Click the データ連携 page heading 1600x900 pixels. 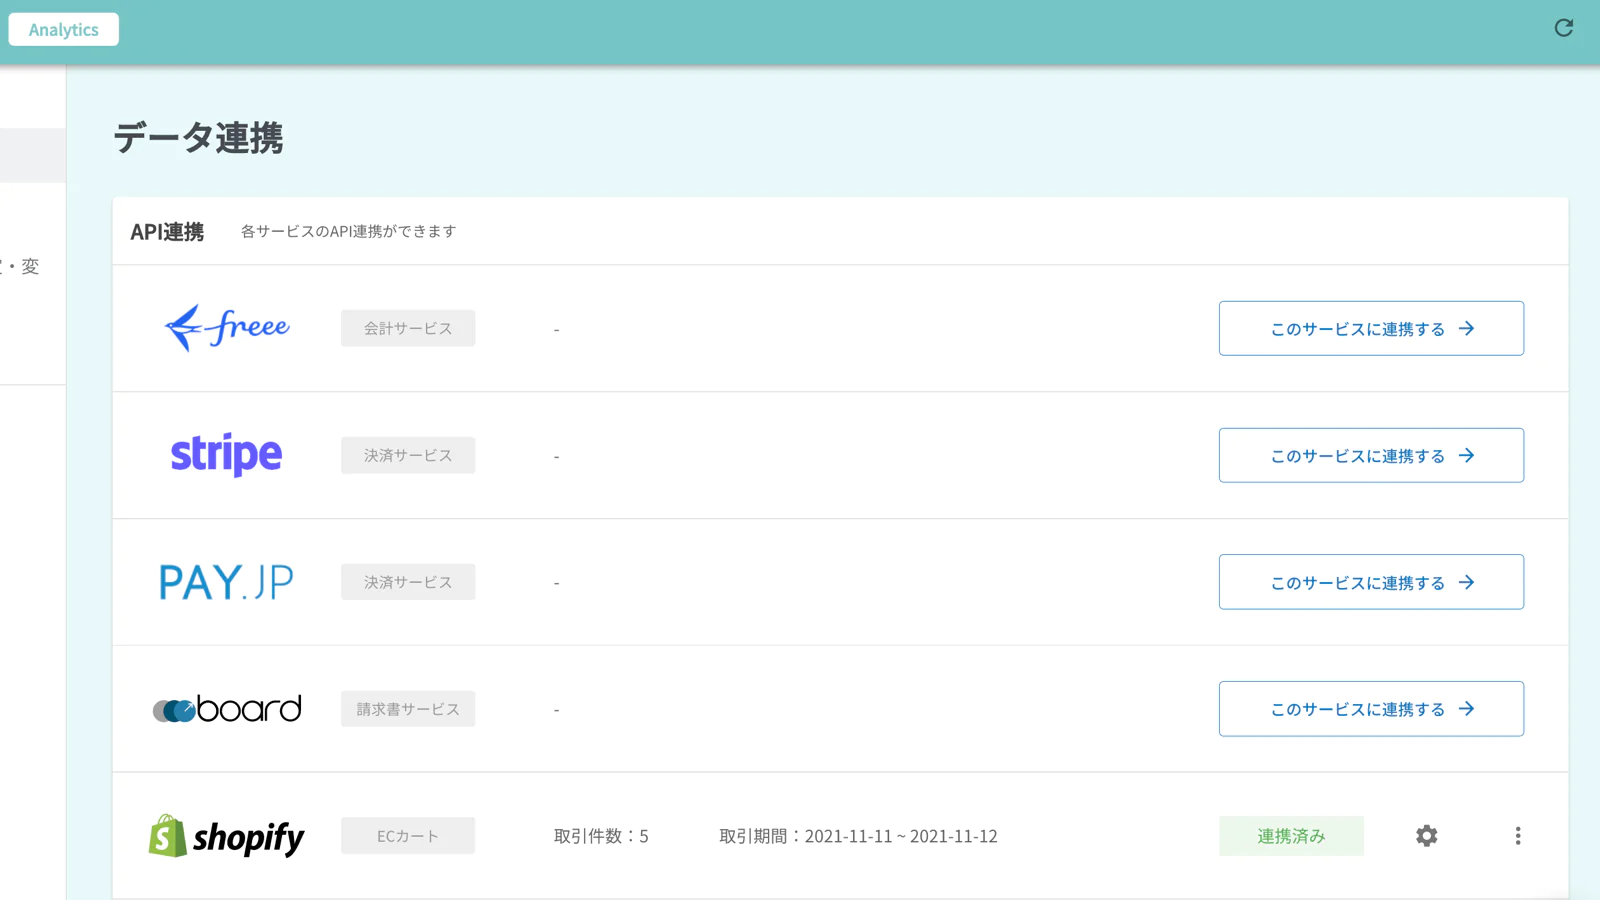(x=198, y=138)
